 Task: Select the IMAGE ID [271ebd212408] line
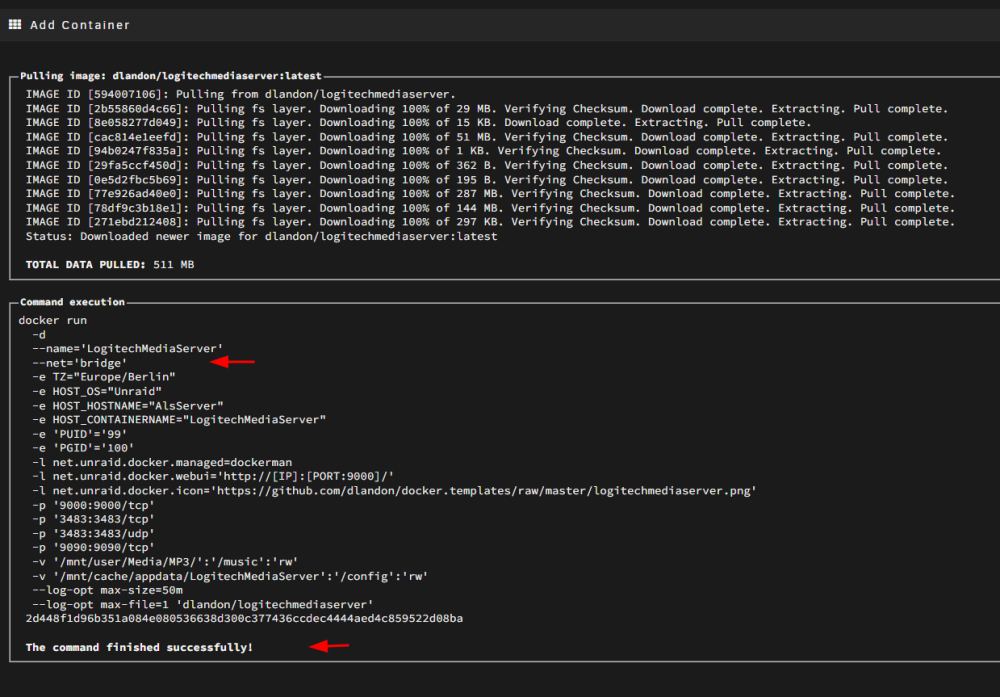[490, 222]
